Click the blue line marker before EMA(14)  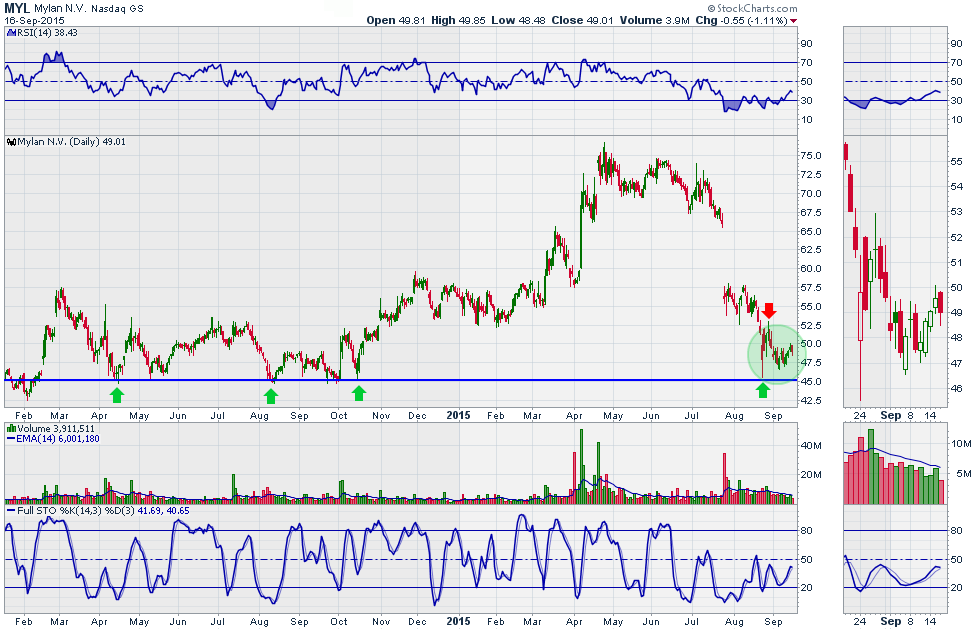11,439
